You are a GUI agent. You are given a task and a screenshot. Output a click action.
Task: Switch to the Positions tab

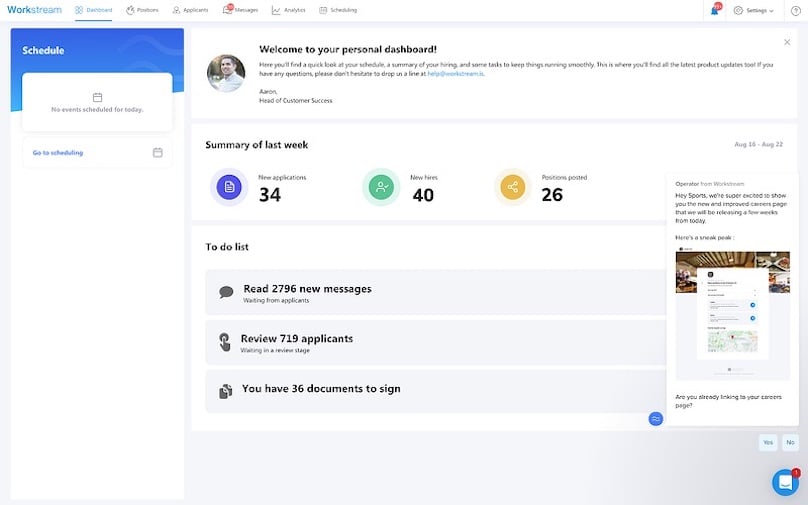coord(142,10)
